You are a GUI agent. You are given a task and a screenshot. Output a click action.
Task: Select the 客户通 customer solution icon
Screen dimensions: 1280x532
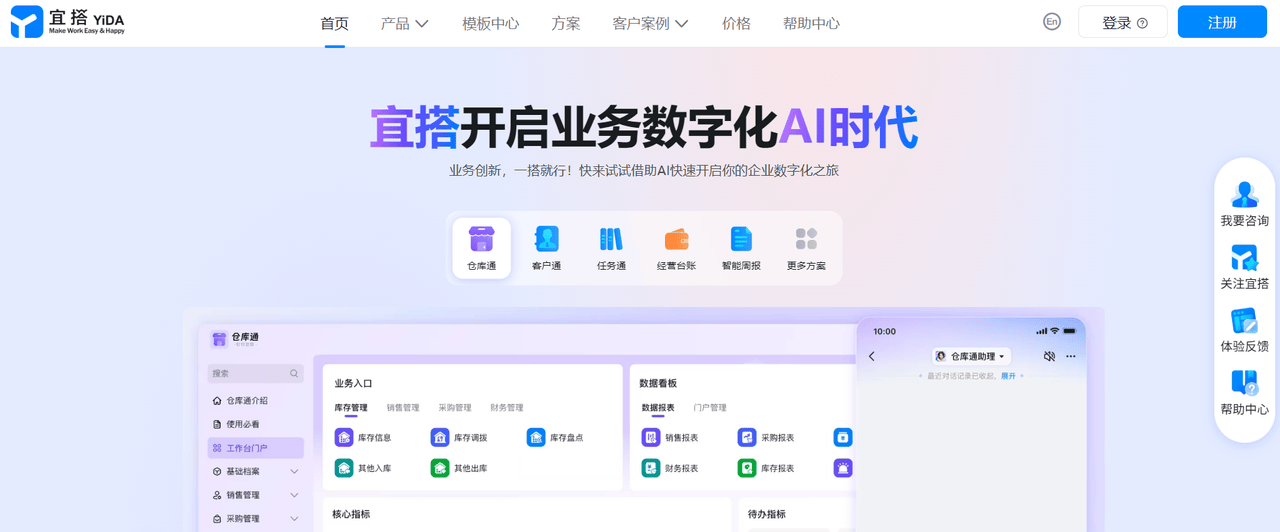pyautogui.click(x=546, y=240)
